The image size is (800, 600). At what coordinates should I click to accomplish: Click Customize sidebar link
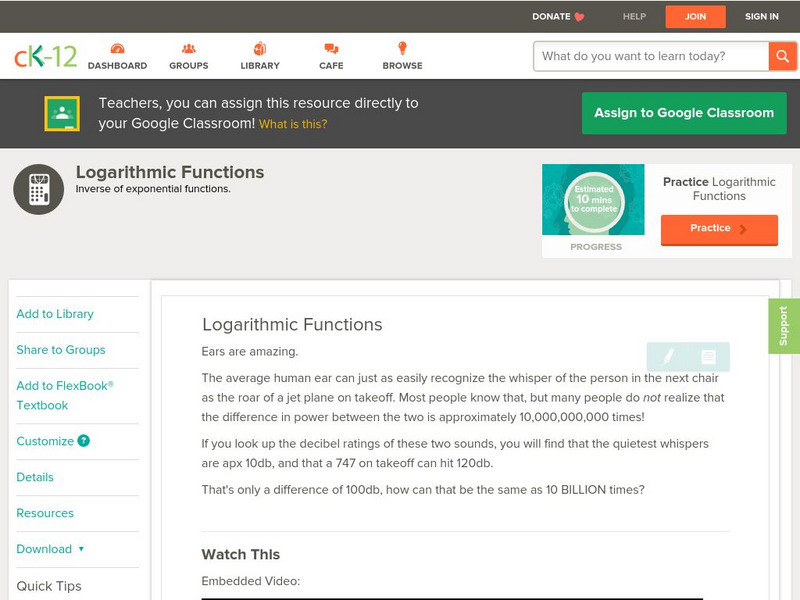[45, 441]
